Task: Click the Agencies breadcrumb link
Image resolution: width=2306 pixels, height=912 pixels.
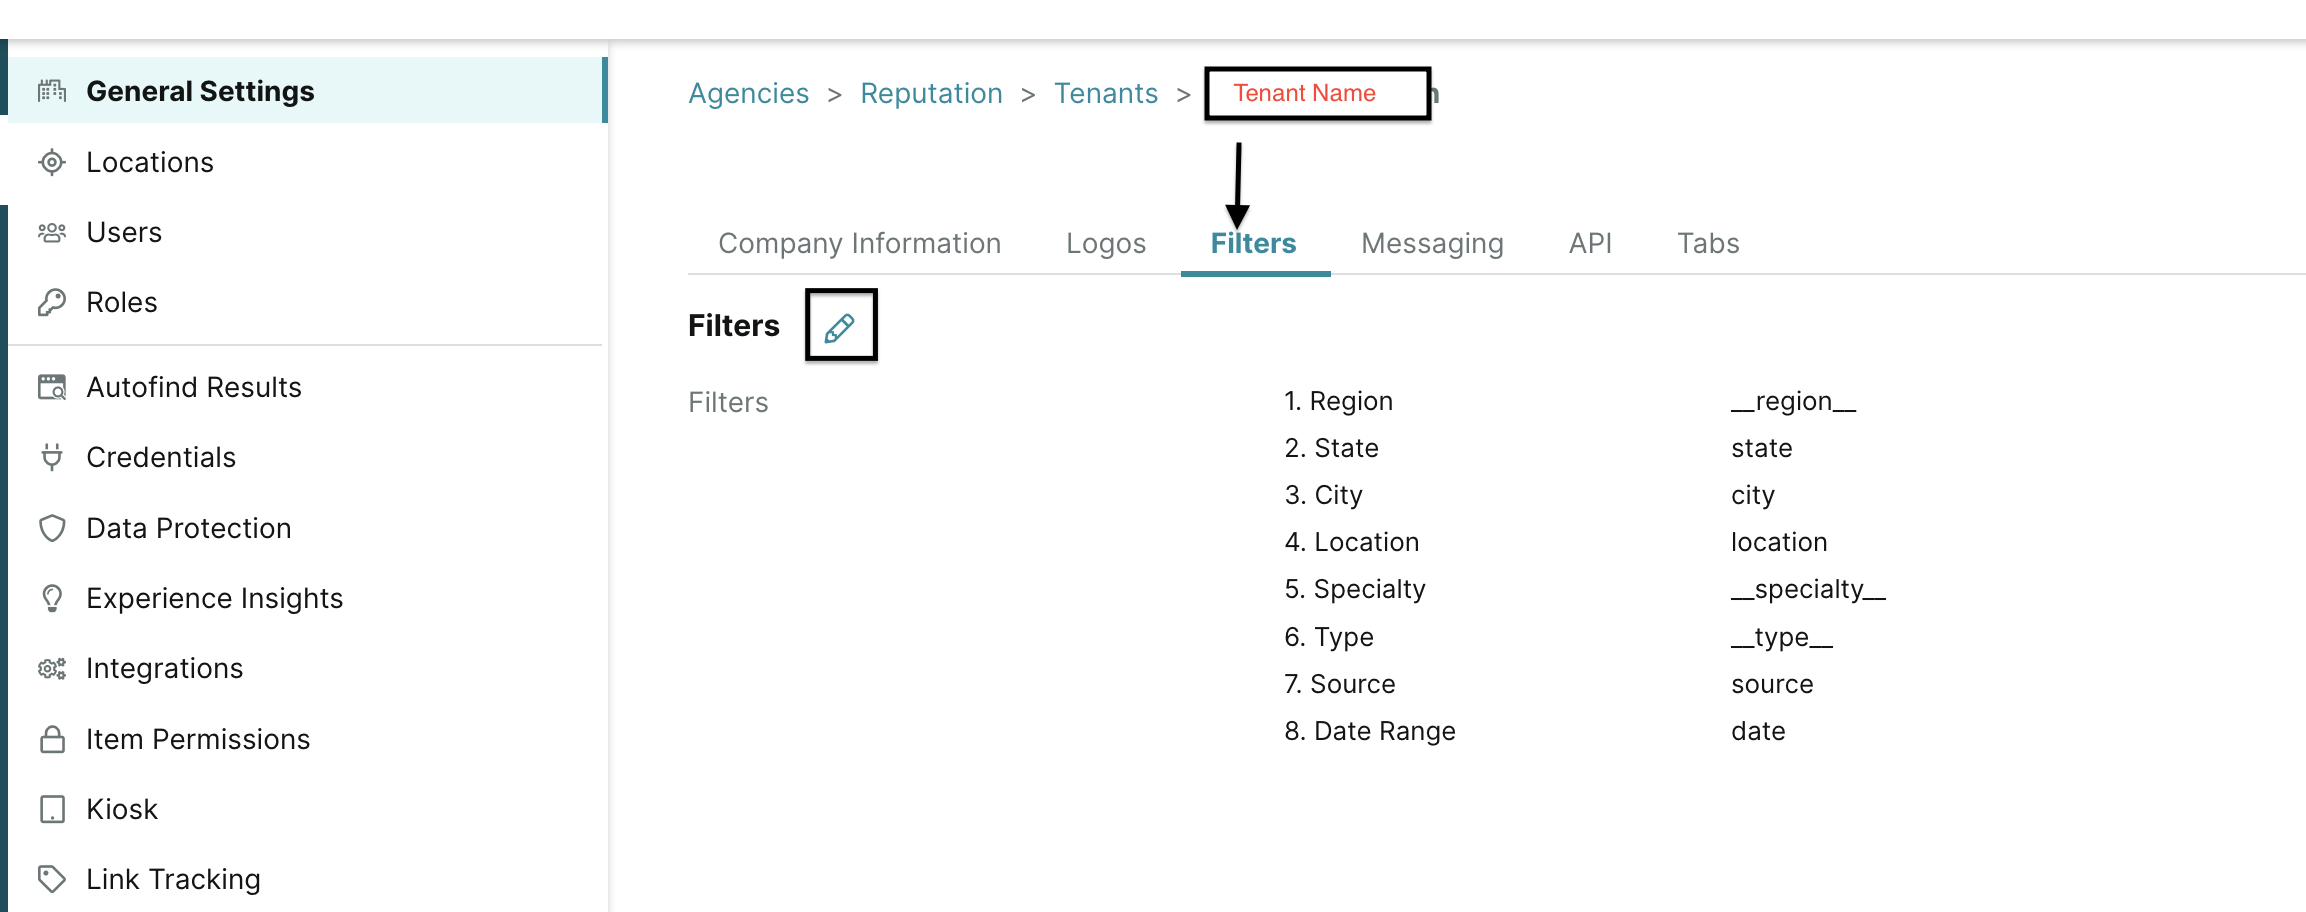Action: (748, 93)
